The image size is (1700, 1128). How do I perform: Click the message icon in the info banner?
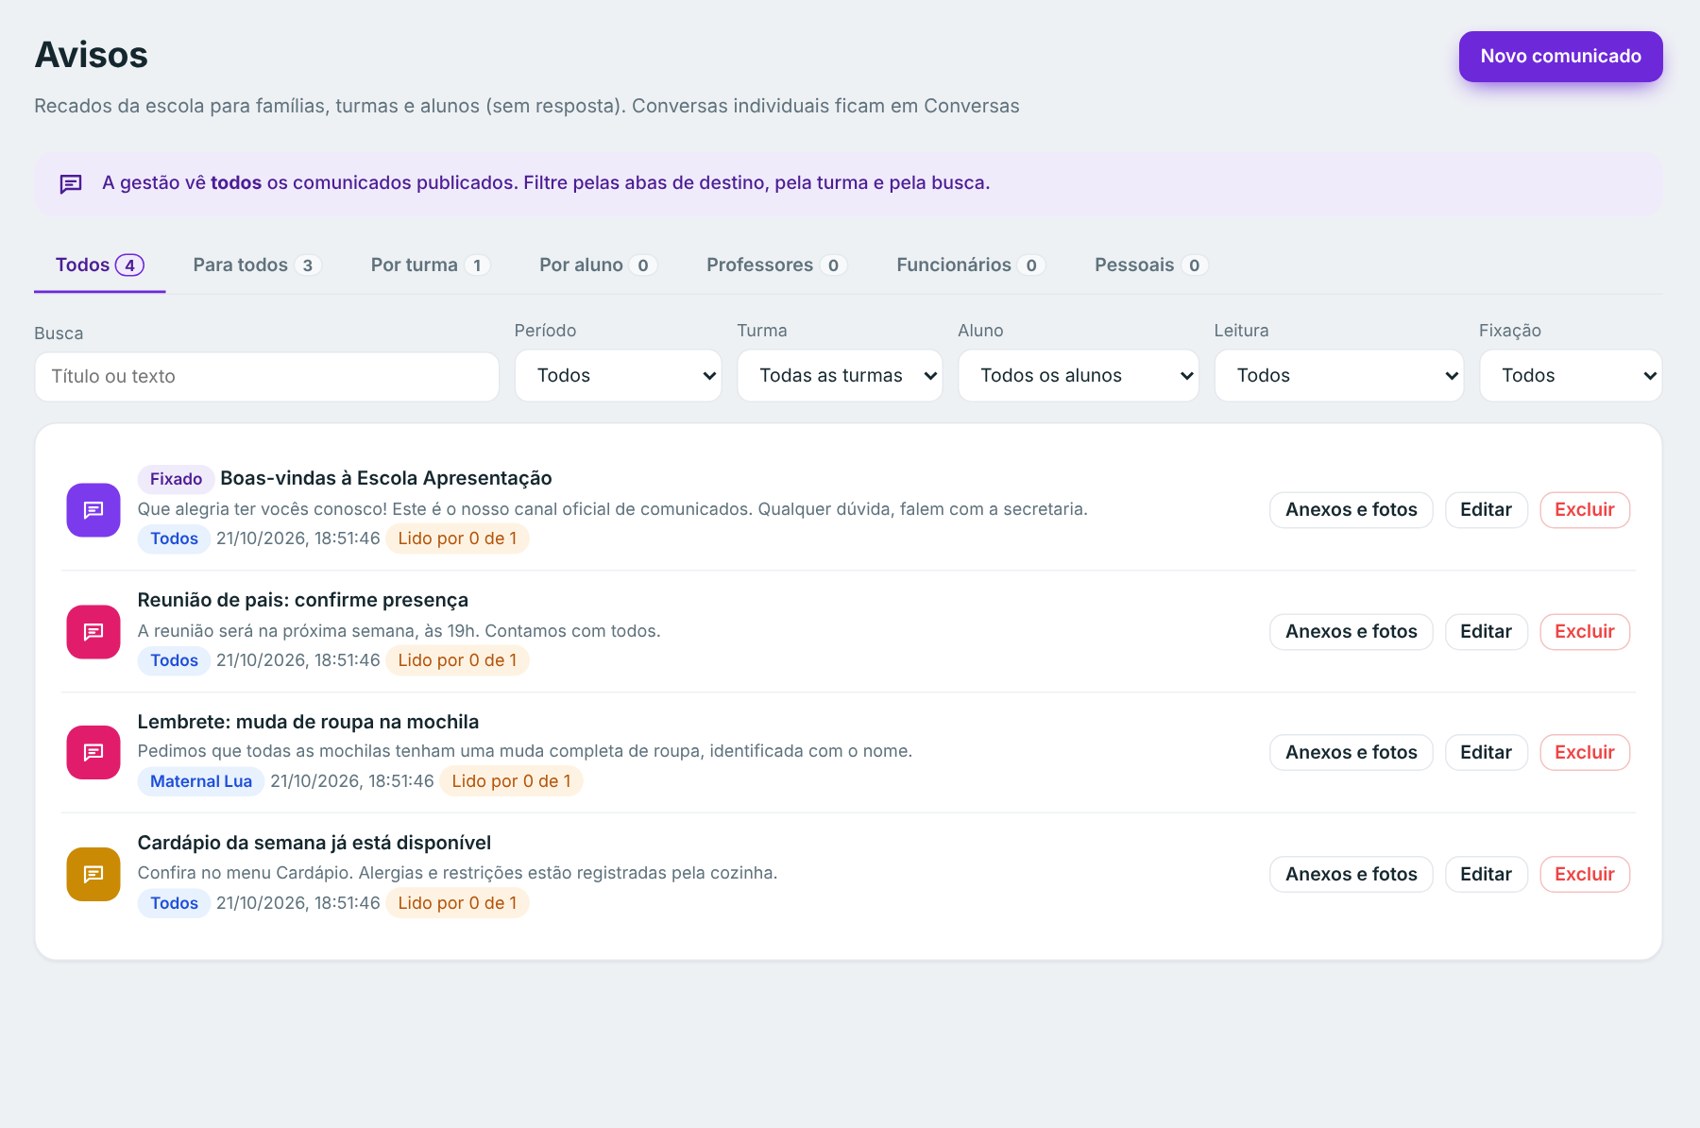point(70,184)
